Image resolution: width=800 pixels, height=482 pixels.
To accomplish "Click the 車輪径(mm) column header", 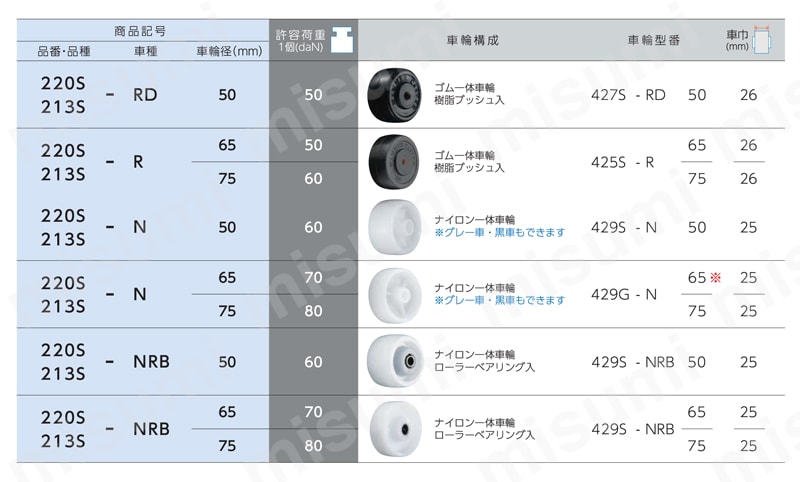I will click(x=229, y=52).
